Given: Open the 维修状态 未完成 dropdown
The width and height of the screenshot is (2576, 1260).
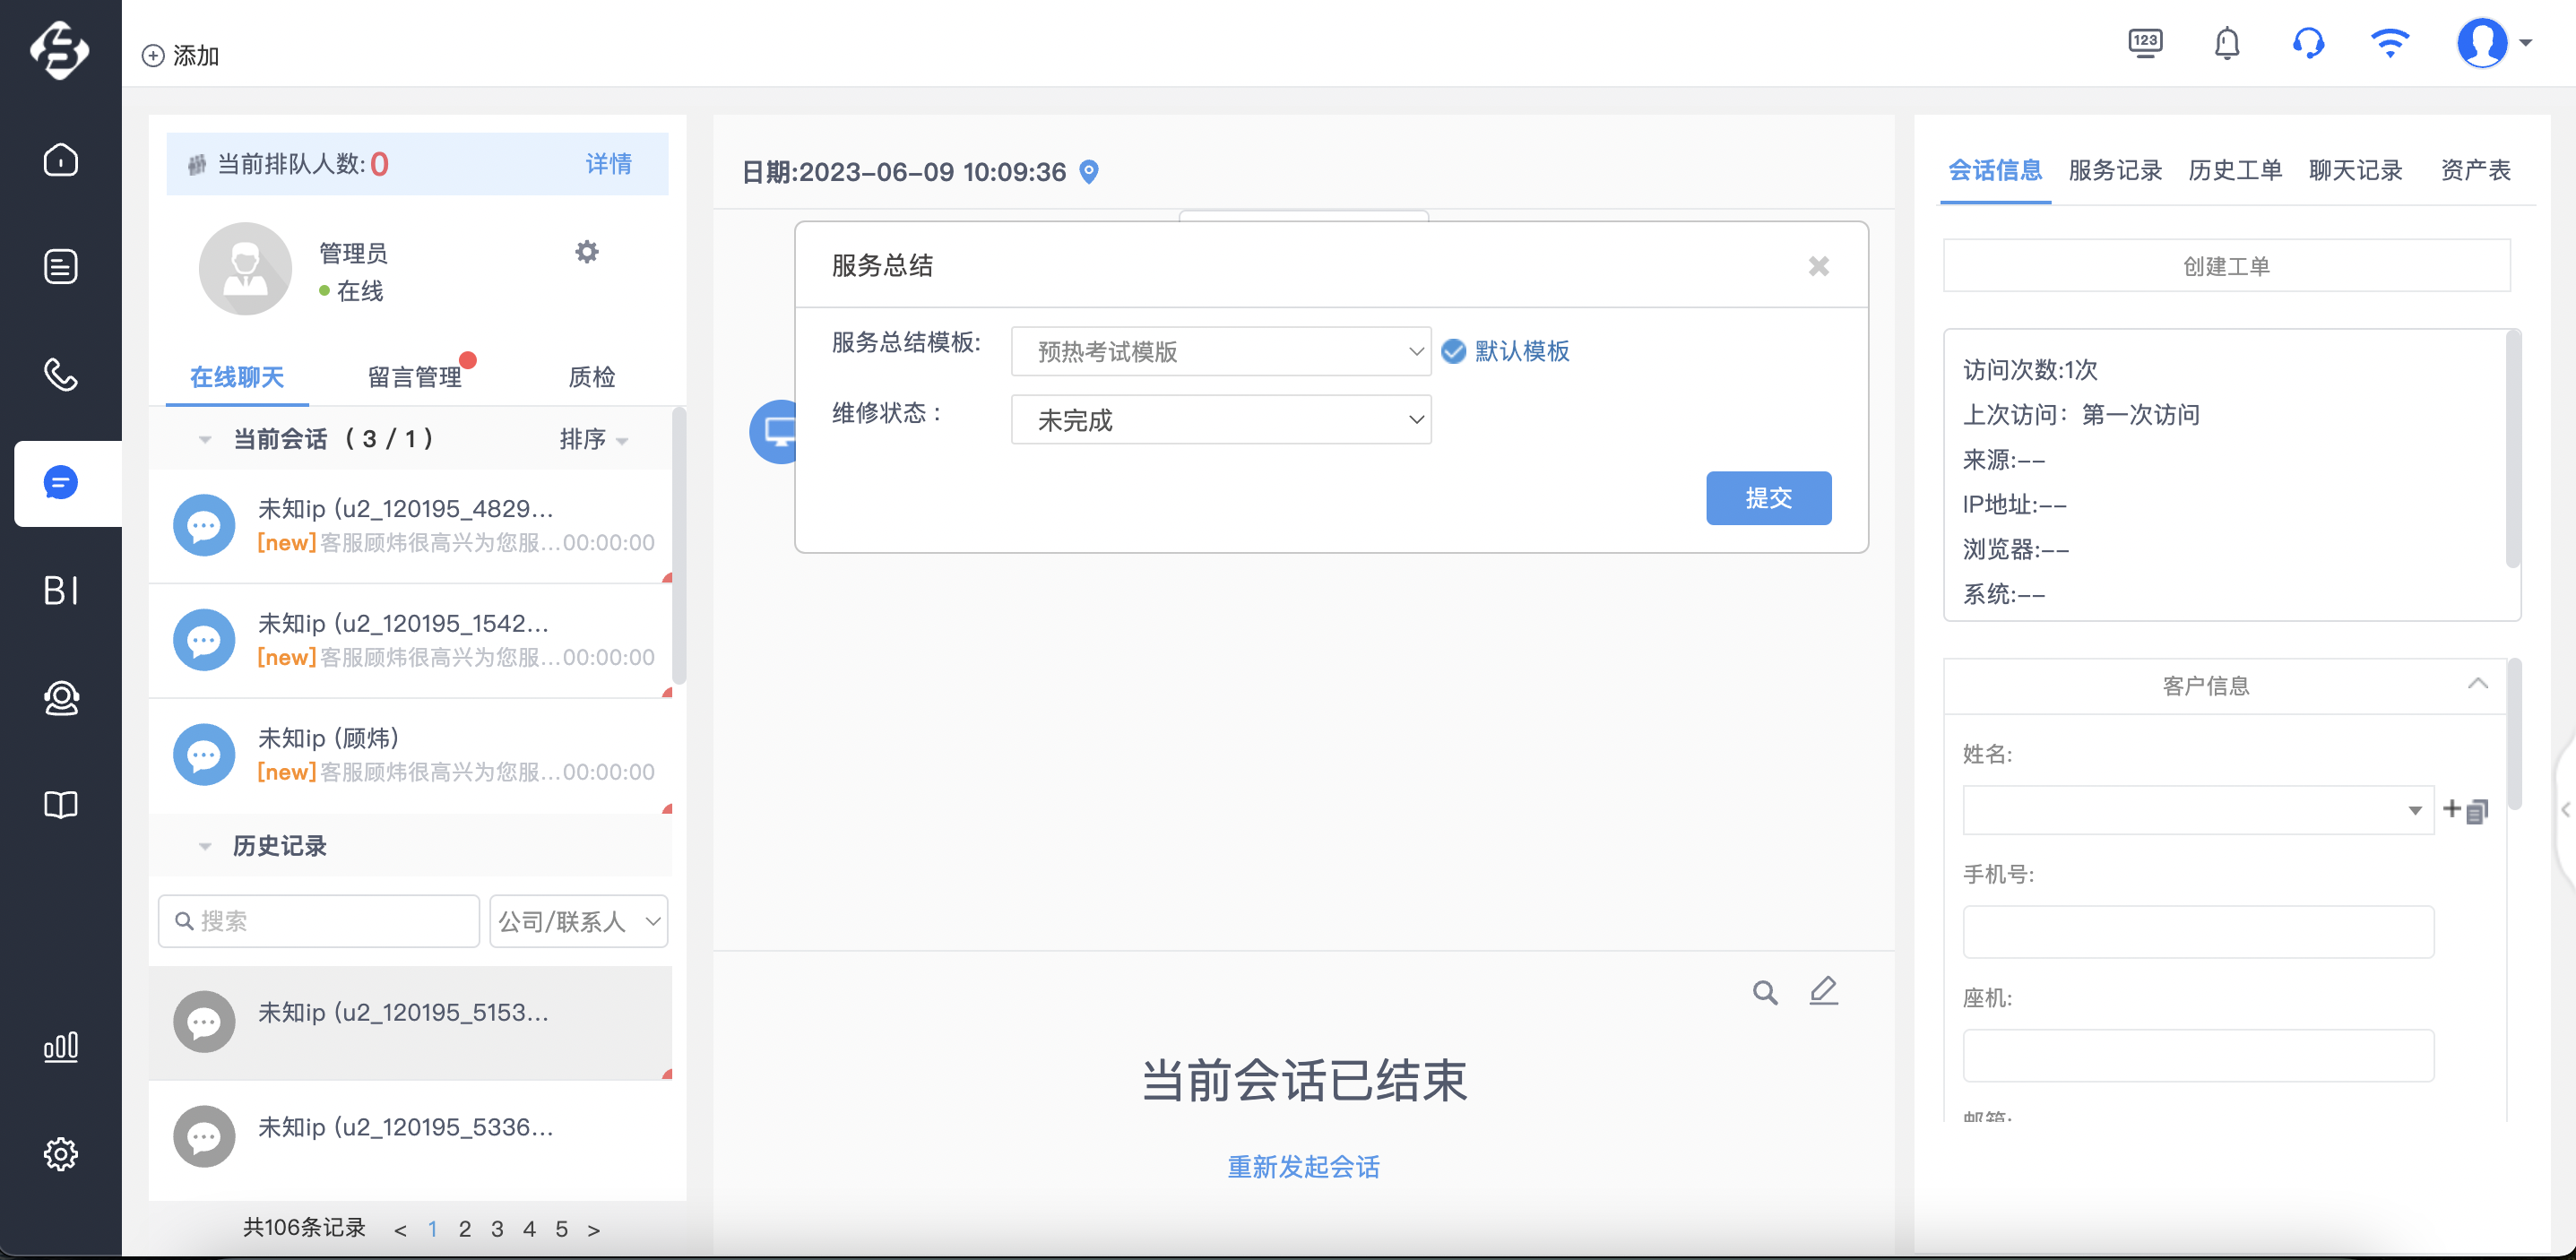Looking at the screenshot, I should tap(1221, 420).
